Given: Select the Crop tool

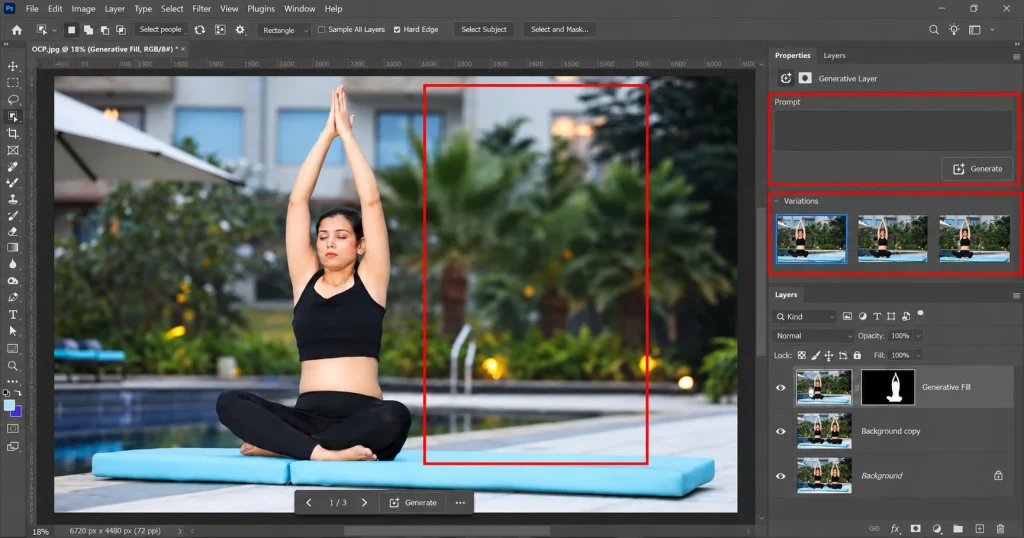Looking at the screenshot, I should click(x=13, y=133).
